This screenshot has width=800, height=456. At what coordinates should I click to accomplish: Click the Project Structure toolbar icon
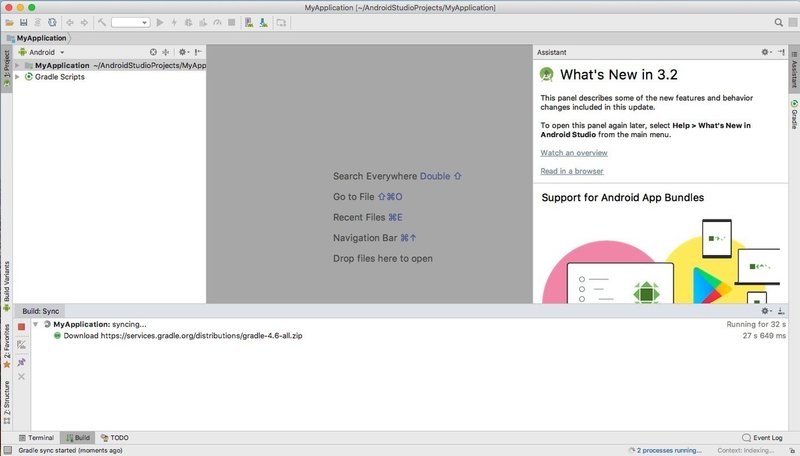(x=281, y=22)
